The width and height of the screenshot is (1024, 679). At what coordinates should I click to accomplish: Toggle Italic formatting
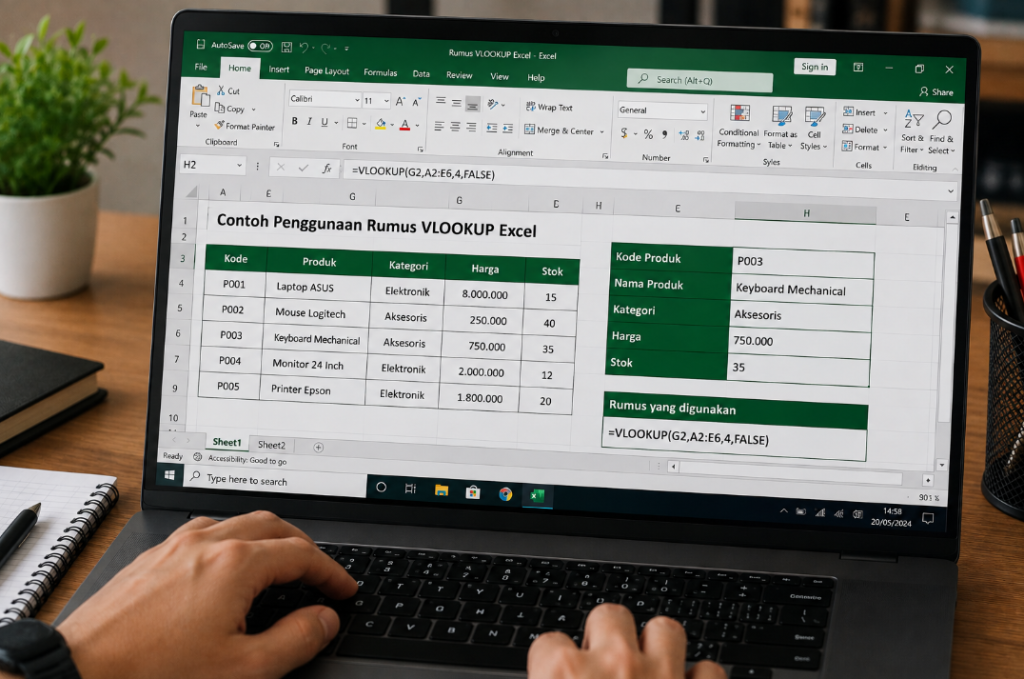309,121
